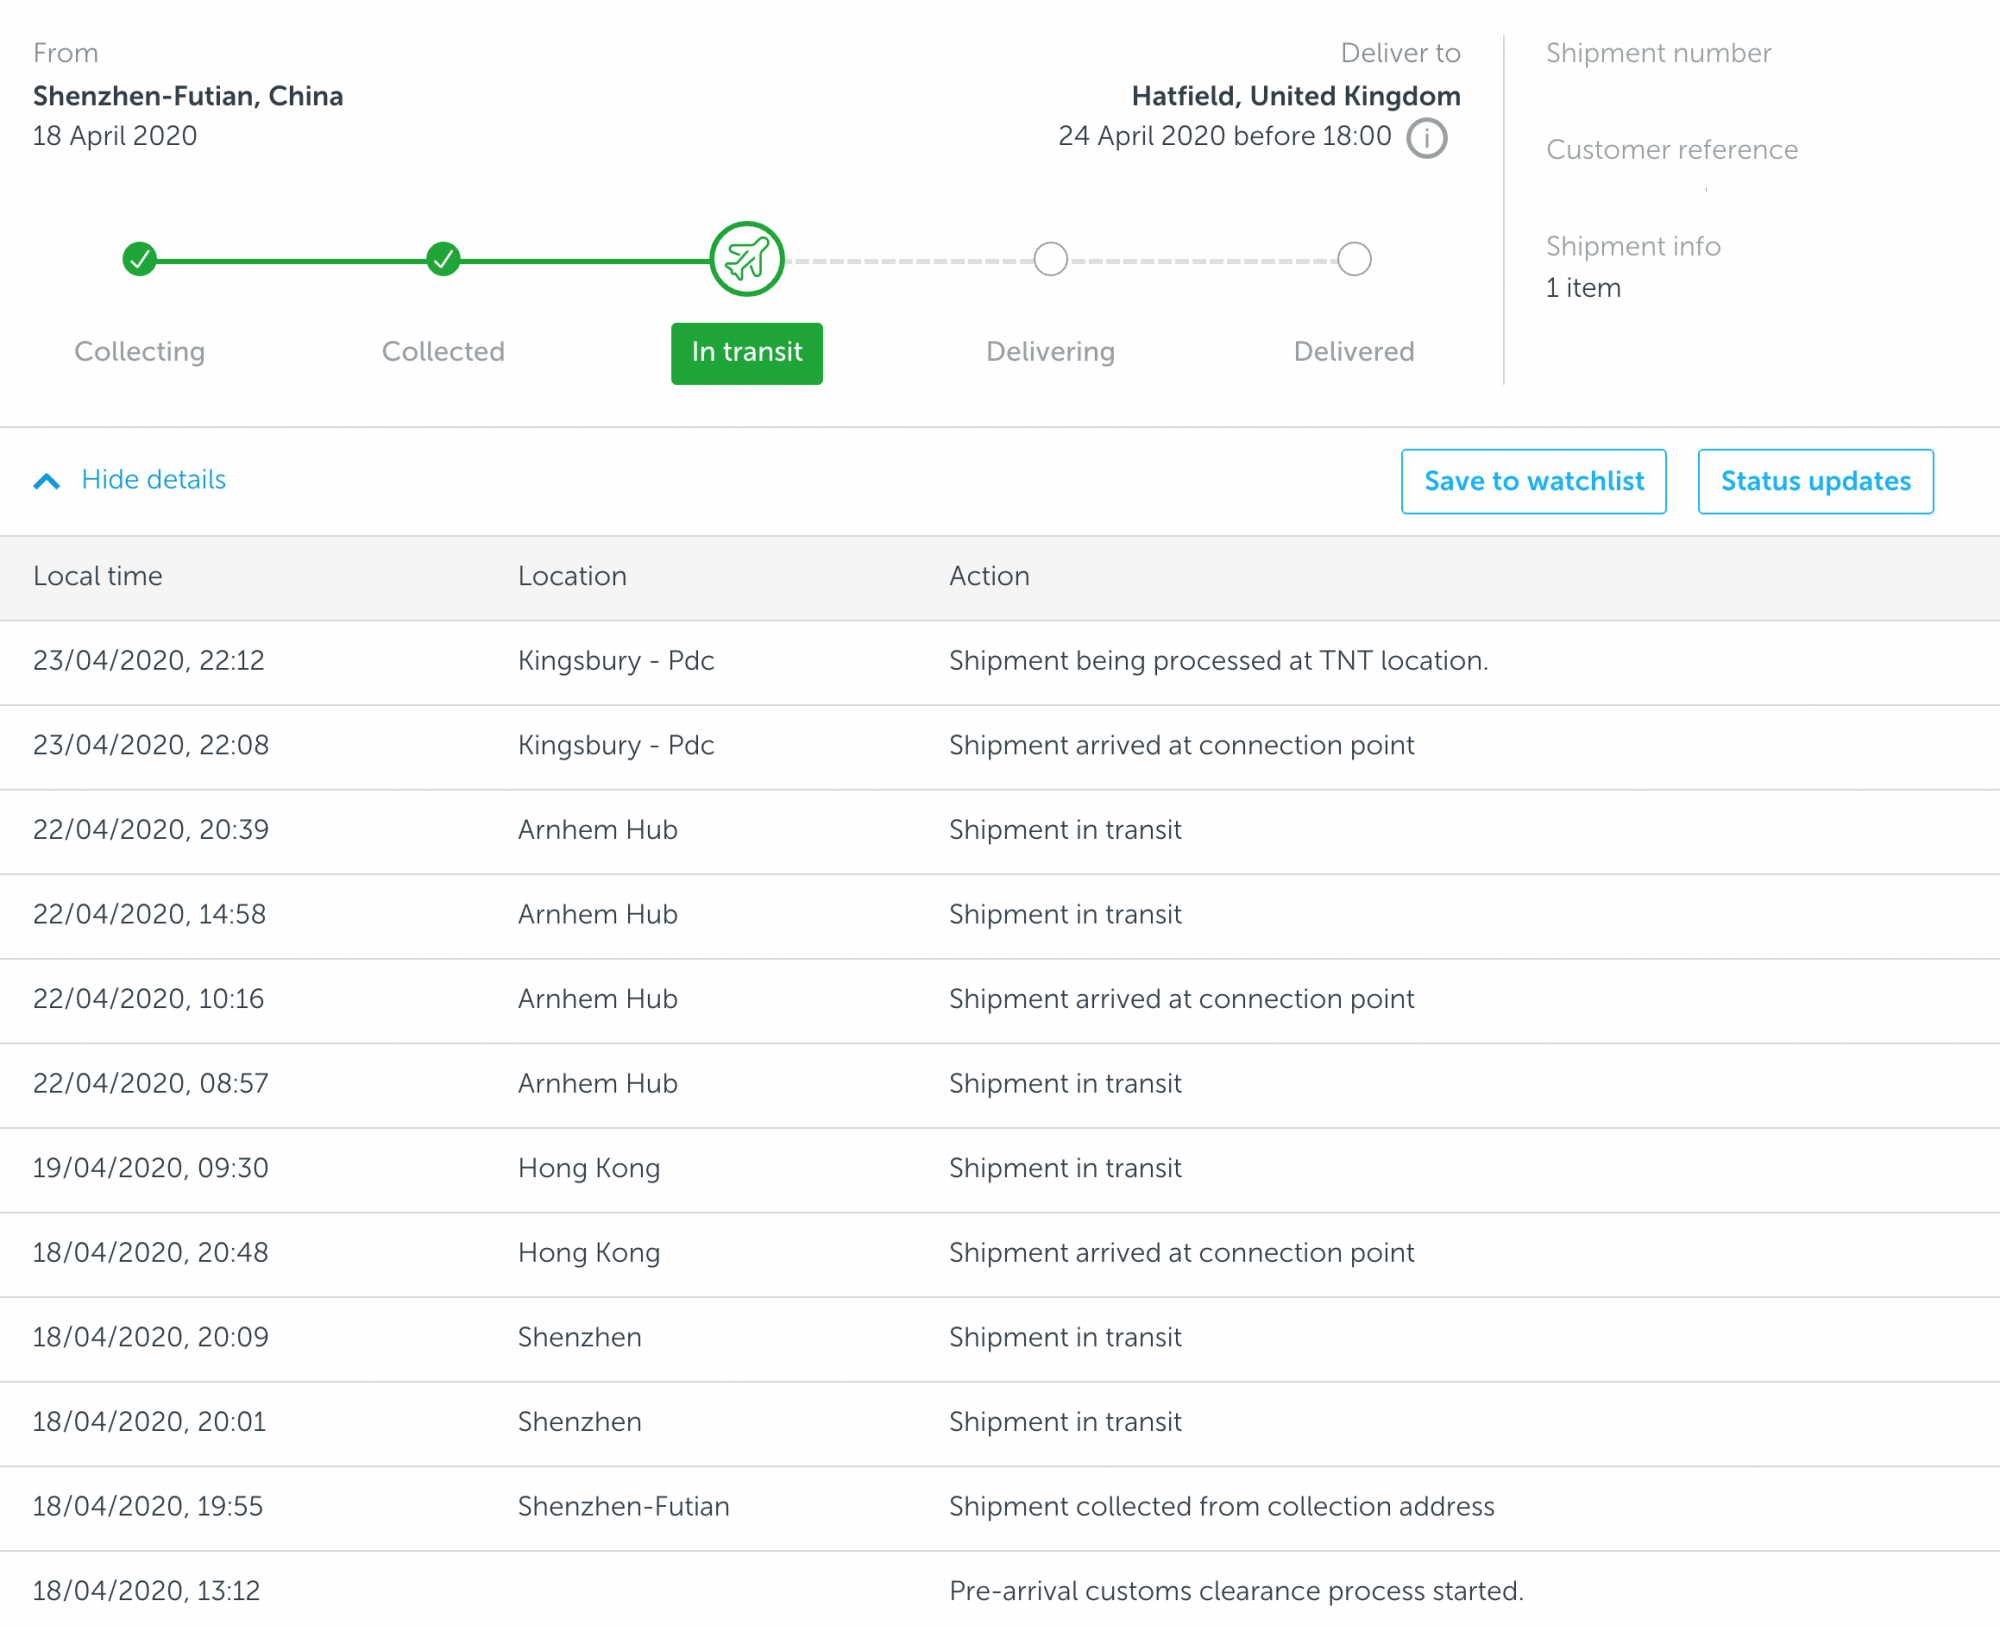Click the empty Delivered step circle
This screenshot has height=1626, width=2000.
pos(1354,259)
